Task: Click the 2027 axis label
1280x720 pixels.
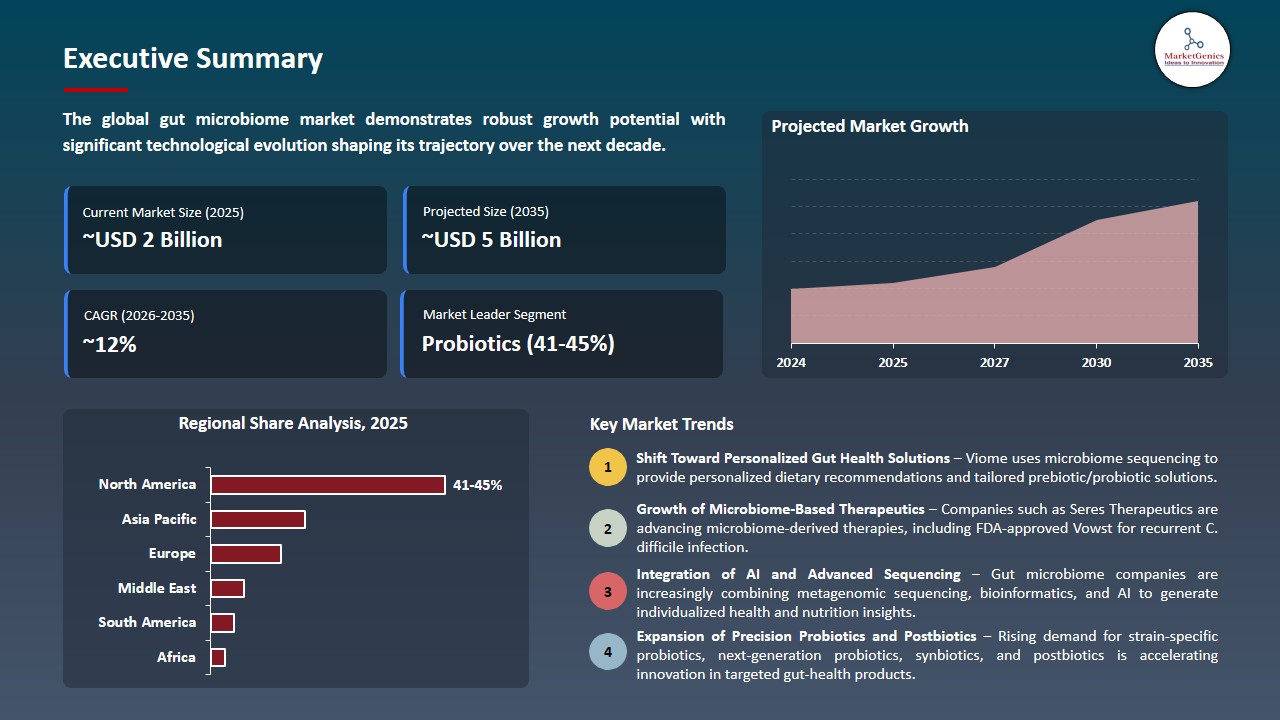Action: [x=994, y=362]
